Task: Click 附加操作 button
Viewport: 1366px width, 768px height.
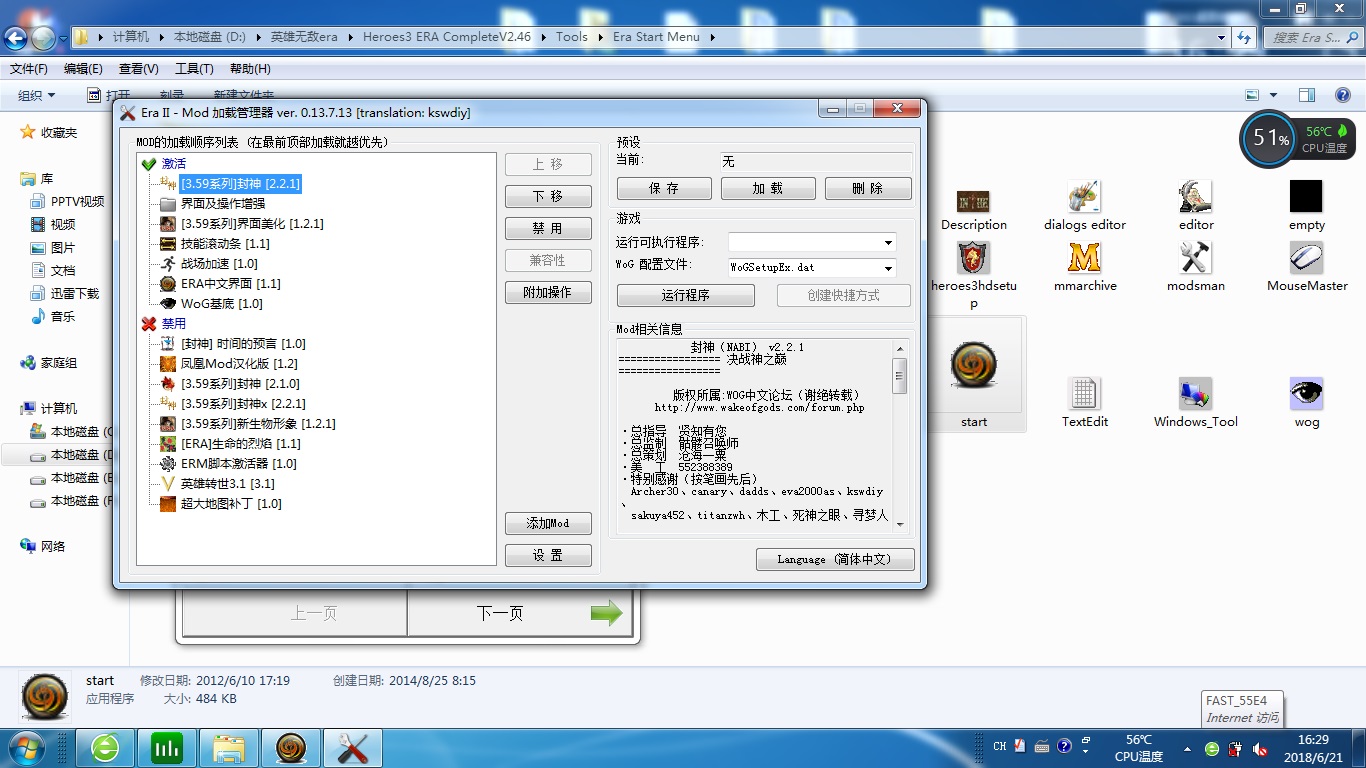Action: coord(548,292)
